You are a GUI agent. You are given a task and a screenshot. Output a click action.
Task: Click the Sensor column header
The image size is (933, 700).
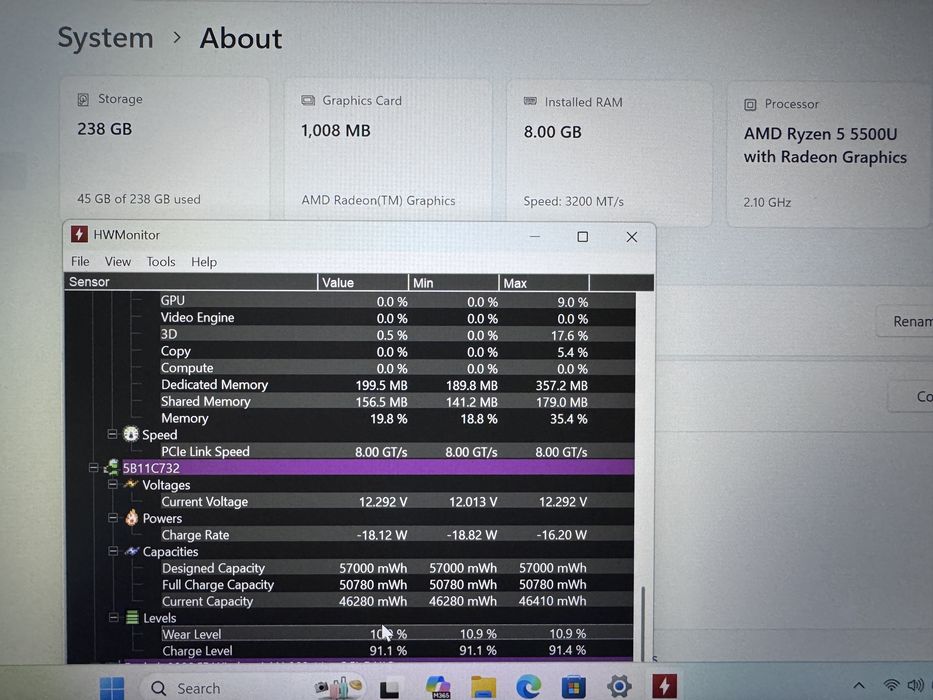point(190,282)
